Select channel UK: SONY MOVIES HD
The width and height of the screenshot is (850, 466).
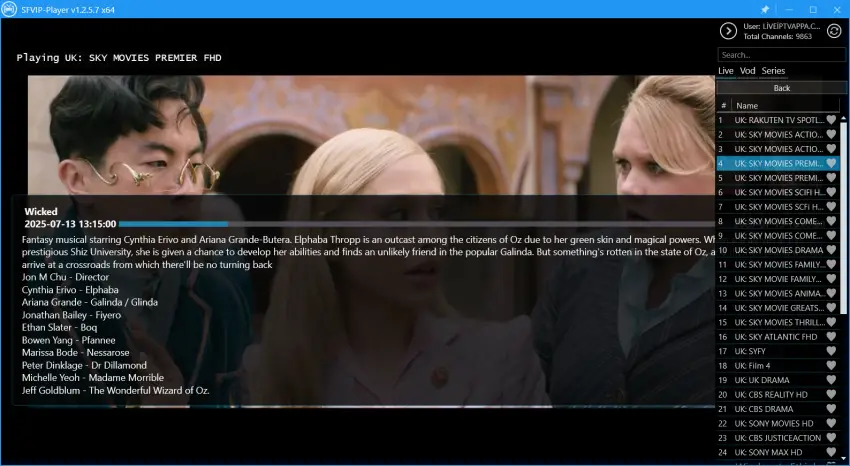(778, 423)
